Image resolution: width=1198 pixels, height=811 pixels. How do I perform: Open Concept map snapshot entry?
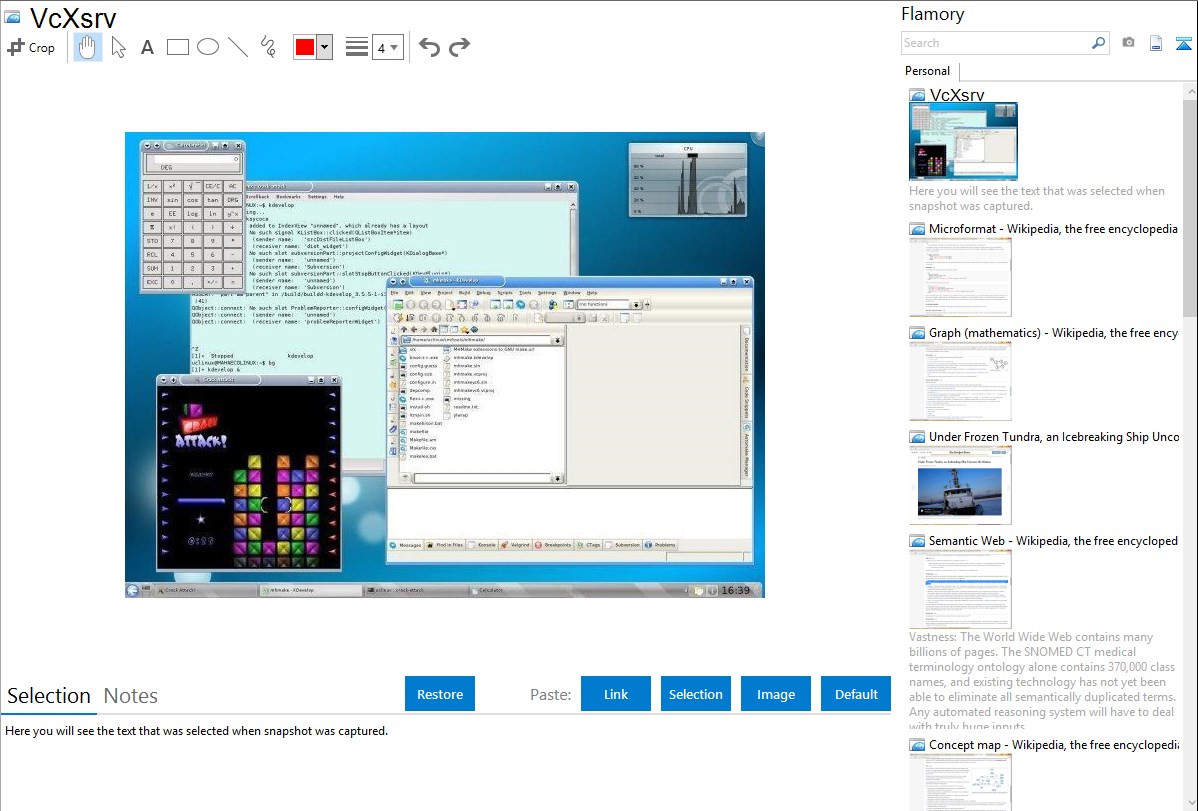[x=1053, y=744]
